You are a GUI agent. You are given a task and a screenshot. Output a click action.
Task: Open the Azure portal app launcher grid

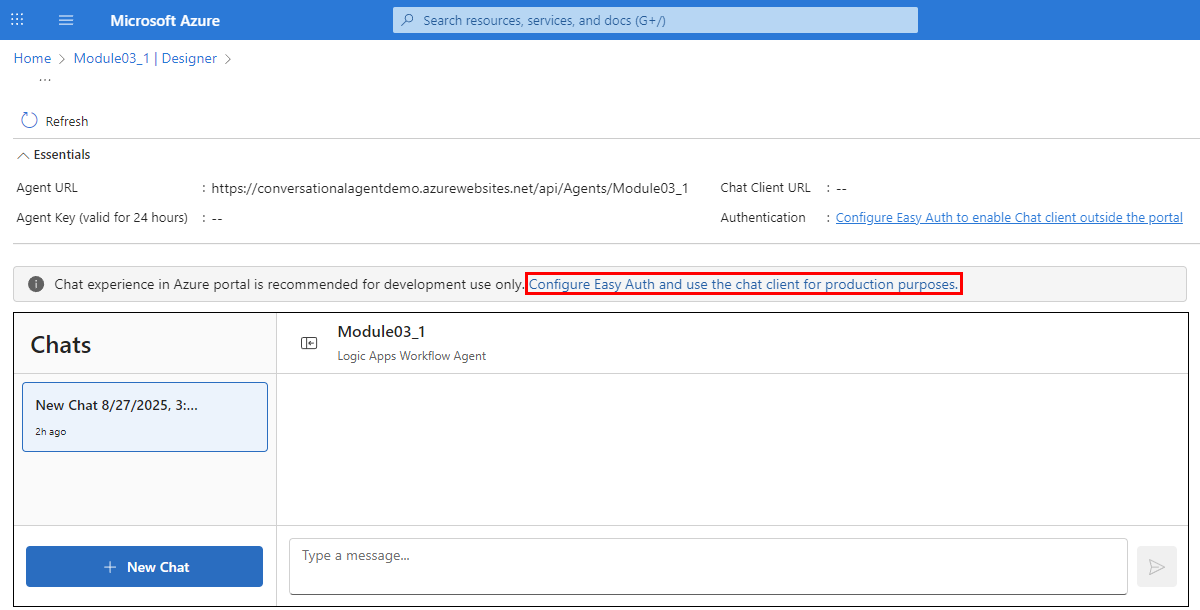pos(16,20)
